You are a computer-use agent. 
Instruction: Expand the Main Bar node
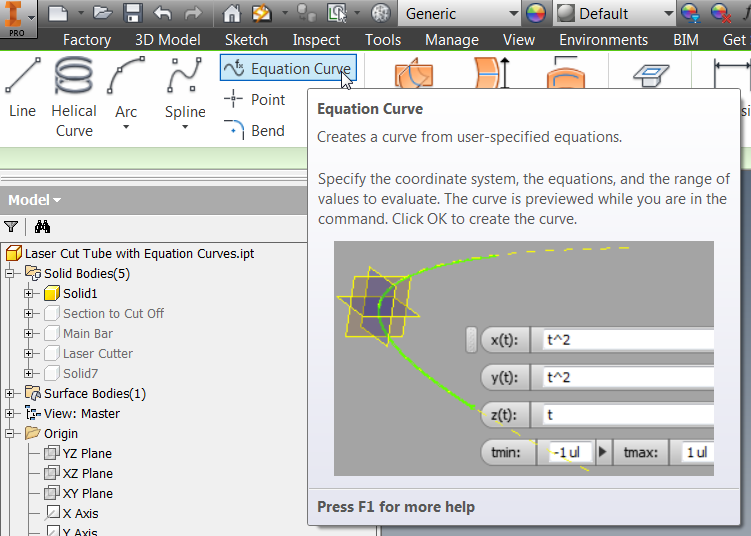coord(29,333)
